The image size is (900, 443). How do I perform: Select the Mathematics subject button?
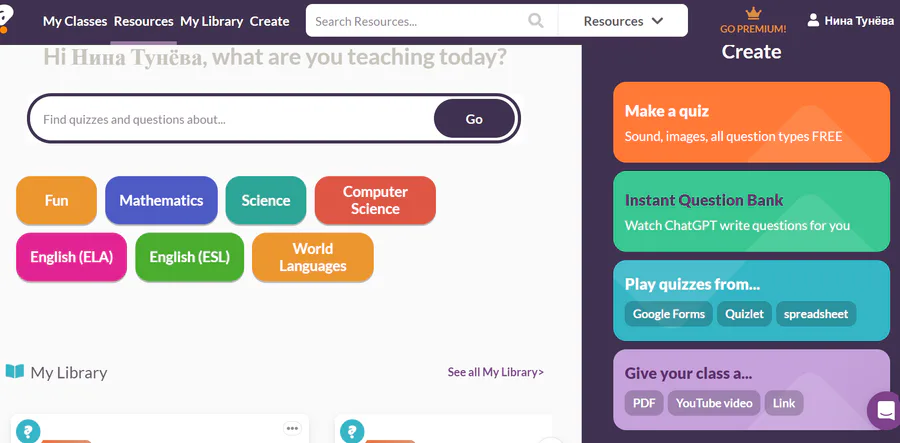click(161, 200)
